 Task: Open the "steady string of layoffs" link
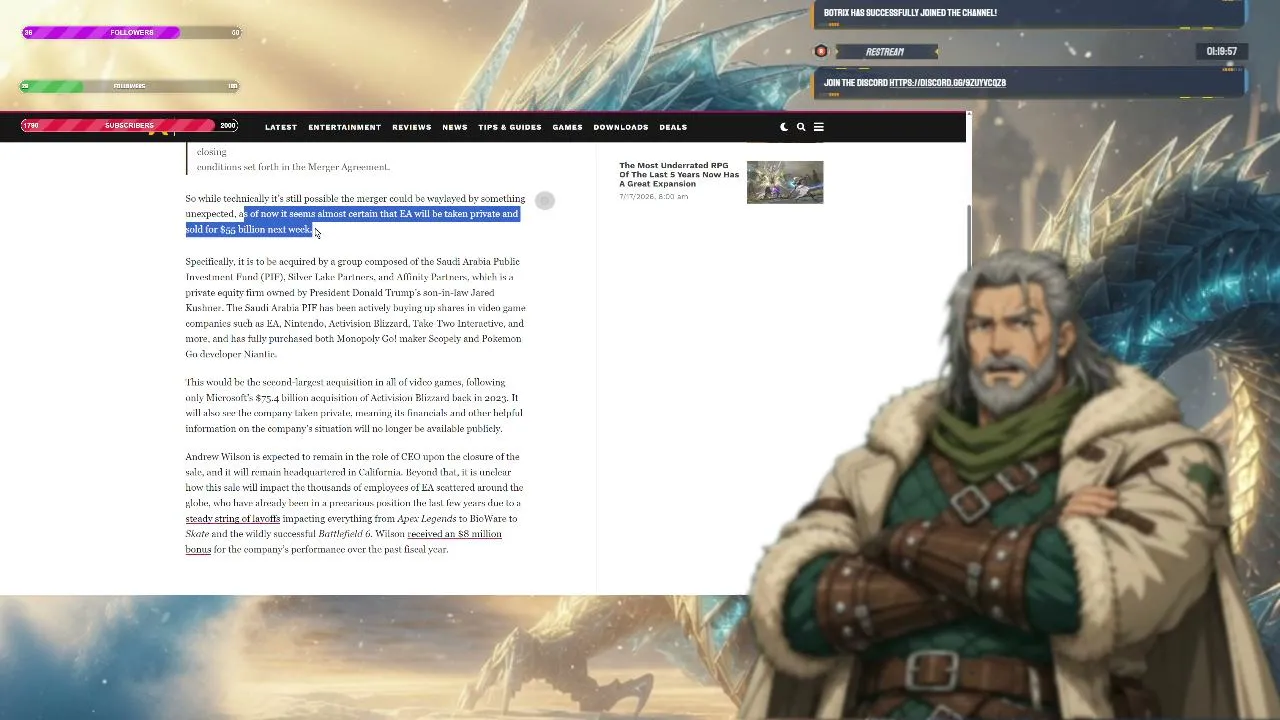233,519
